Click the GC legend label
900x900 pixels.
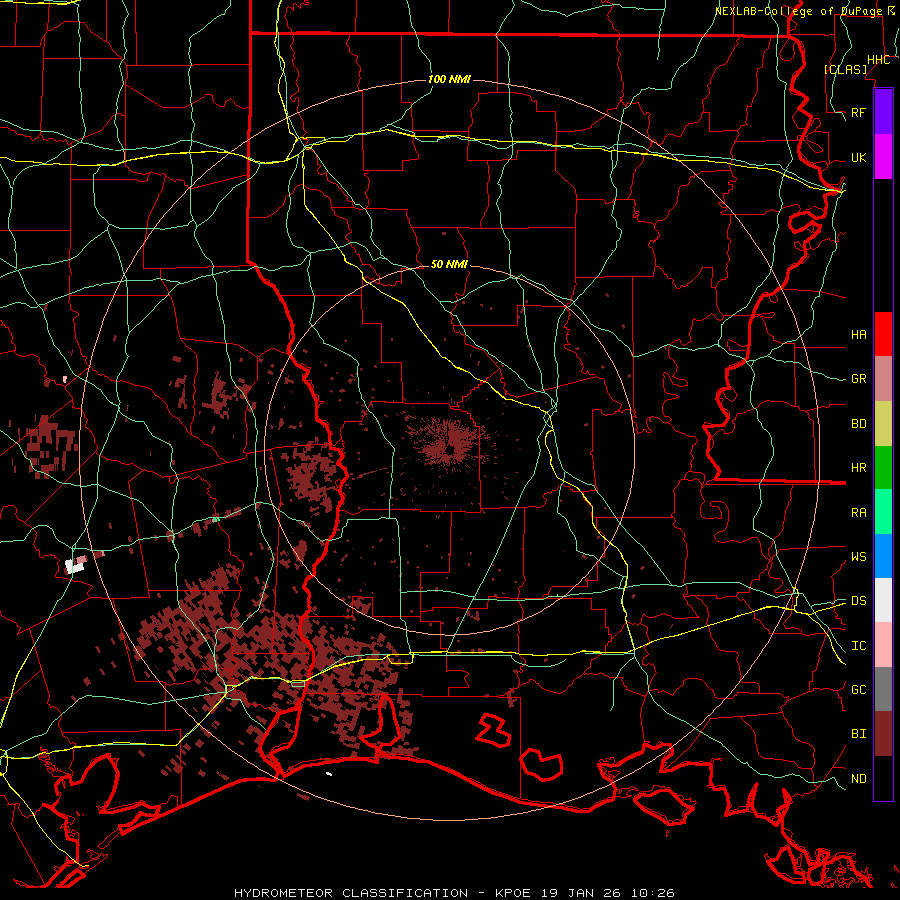[859, 690]
